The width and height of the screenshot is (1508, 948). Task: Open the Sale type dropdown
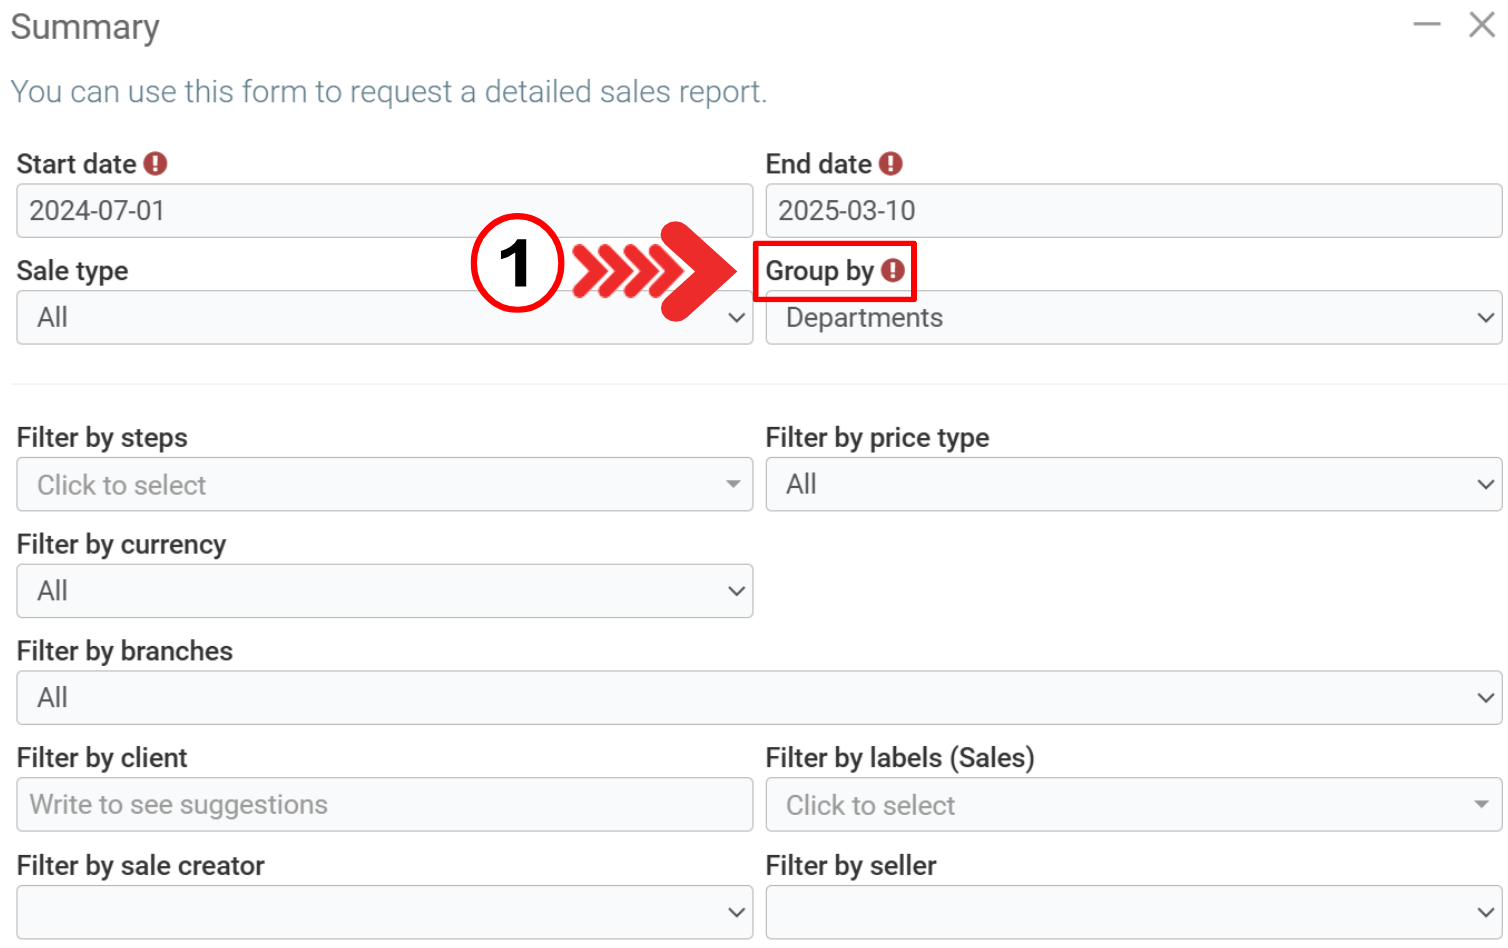[384, 318]
